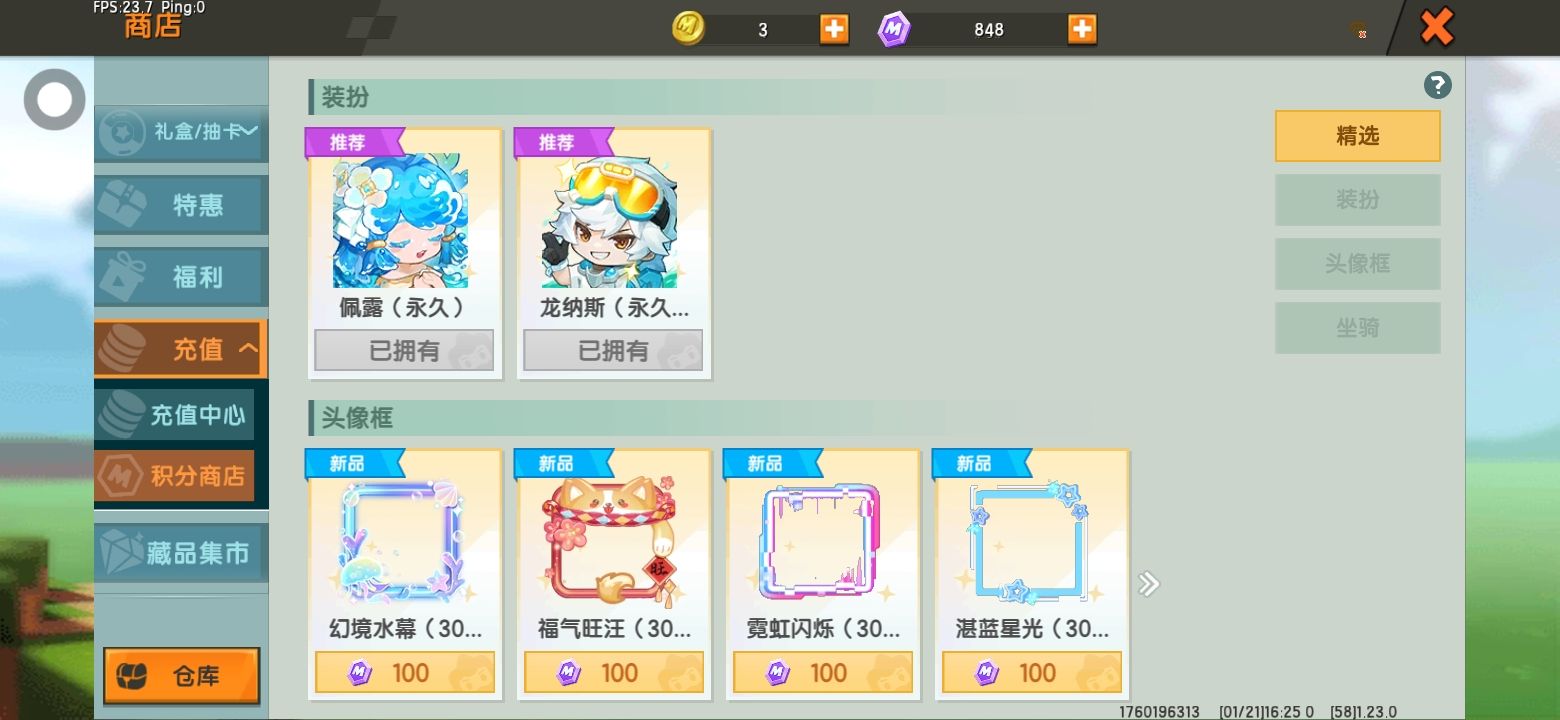Tap the gold coin currency icon

(x=688, y=28)
